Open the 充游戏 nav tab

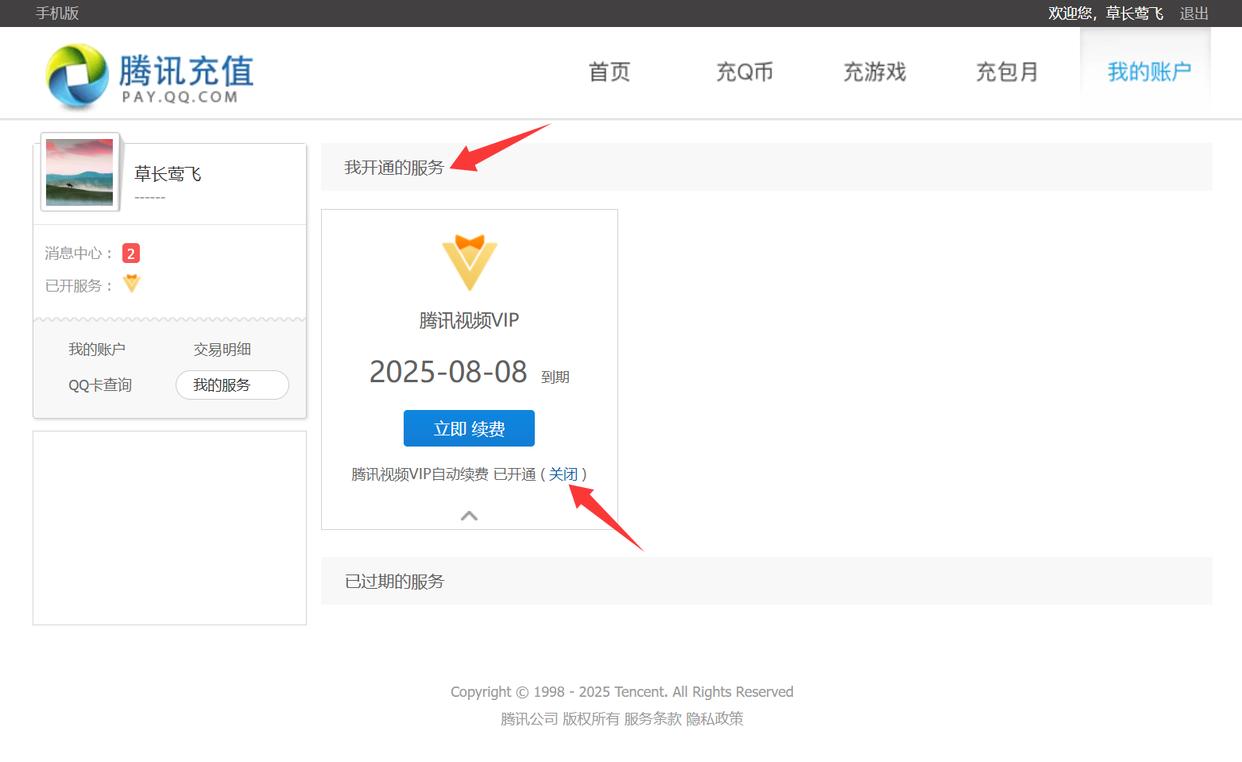coord(874,72)
